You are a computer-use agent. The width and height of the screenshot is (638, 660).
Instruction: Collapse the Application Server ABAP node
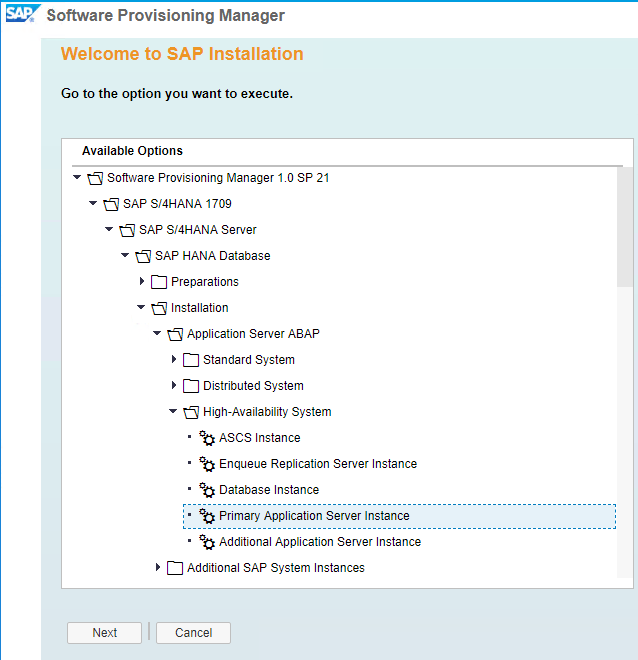157,333
